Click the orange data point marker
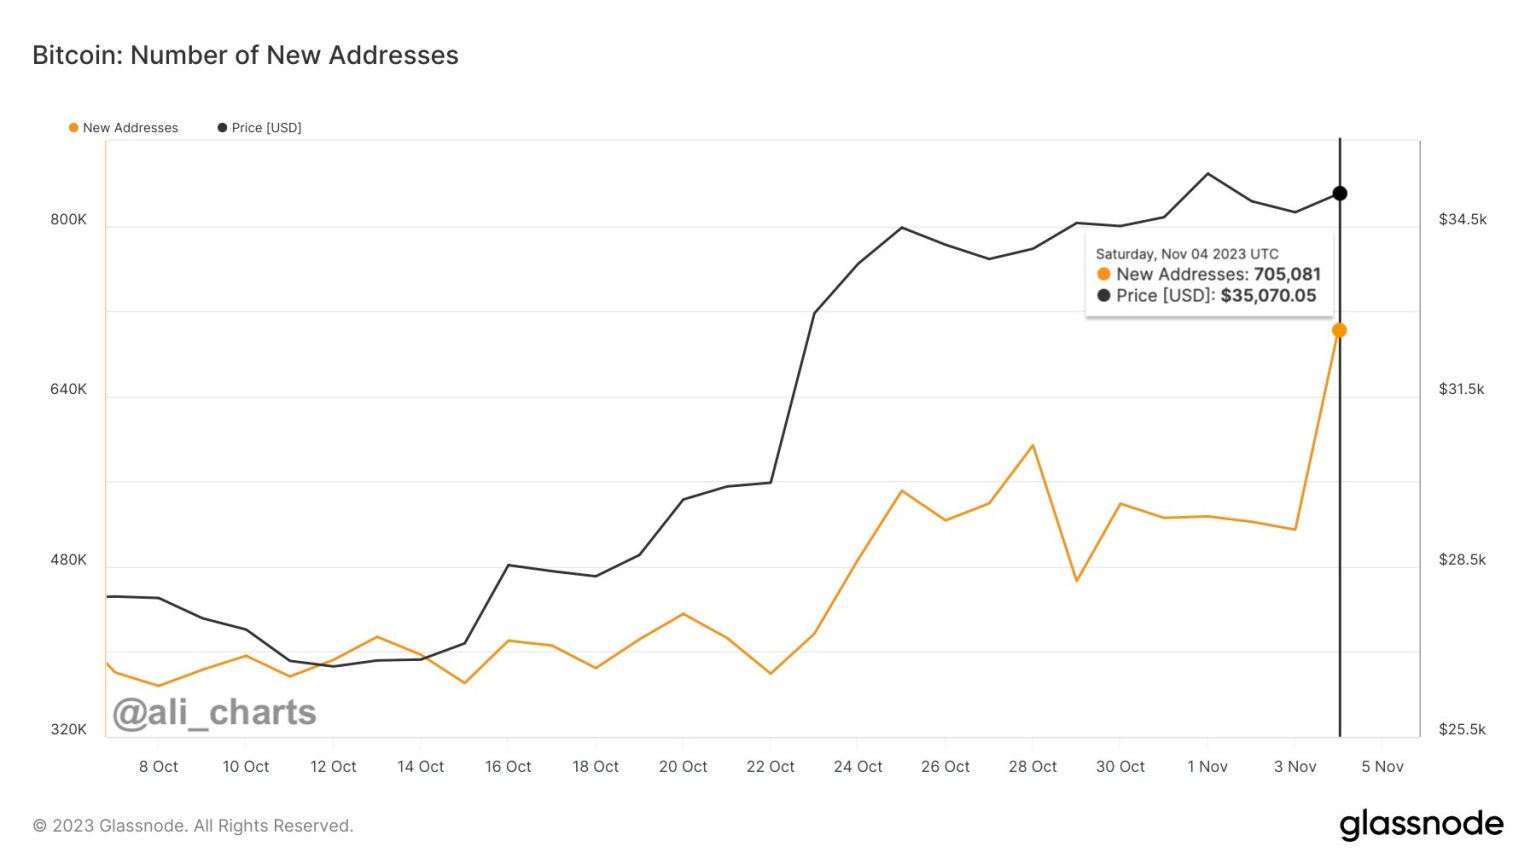The image size is (1536, 864). [x=1340, y=328]
